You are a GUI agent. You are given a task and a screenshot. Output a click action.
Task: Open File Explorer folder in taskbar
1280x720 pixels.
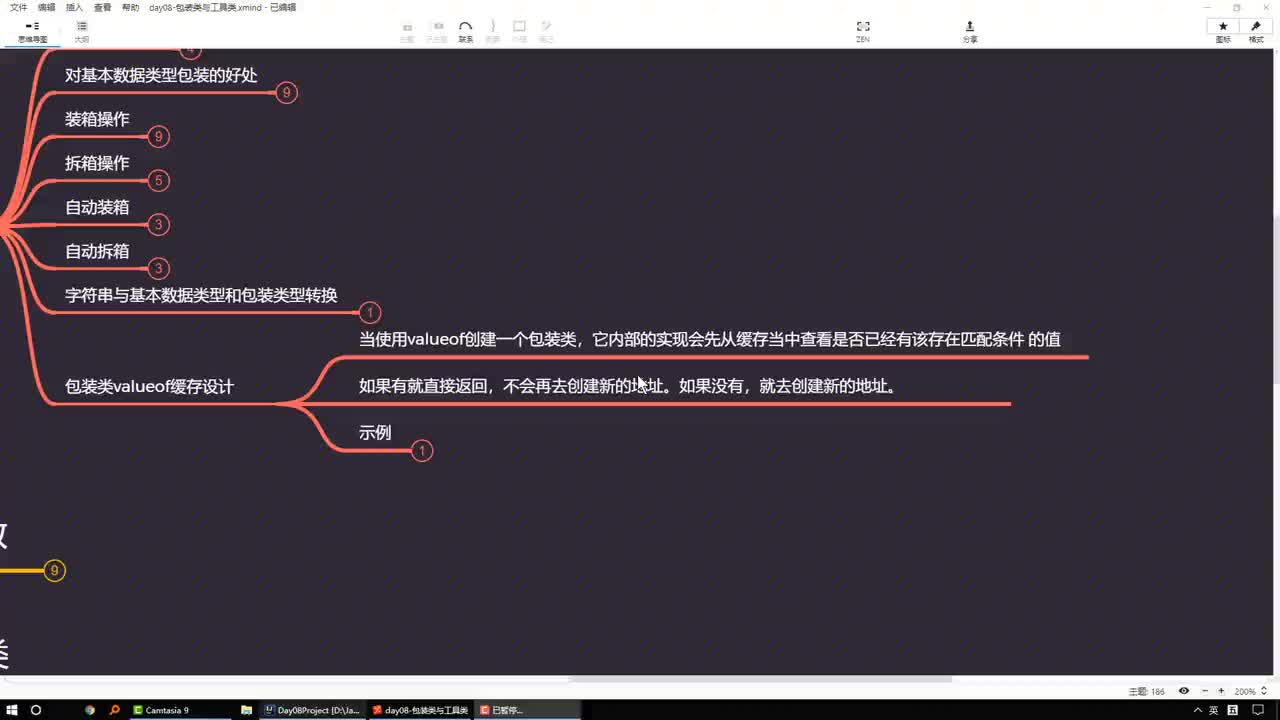(x=246, y=710)
